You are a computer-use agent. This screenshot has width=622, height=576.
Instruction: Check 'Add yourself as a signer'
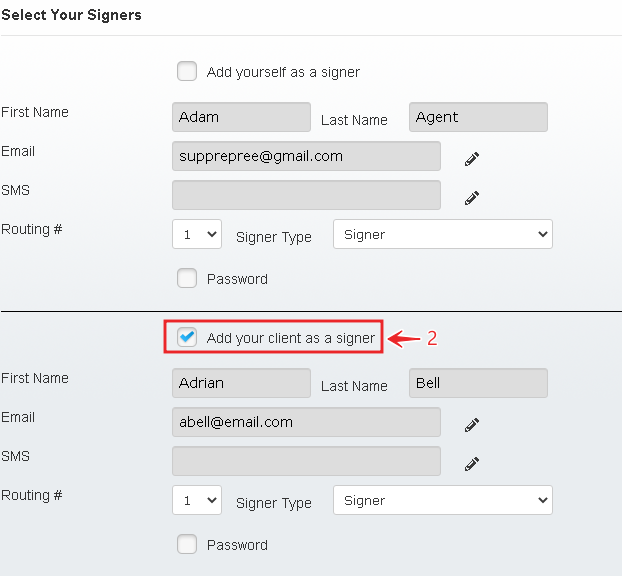[x=187, y=71]
